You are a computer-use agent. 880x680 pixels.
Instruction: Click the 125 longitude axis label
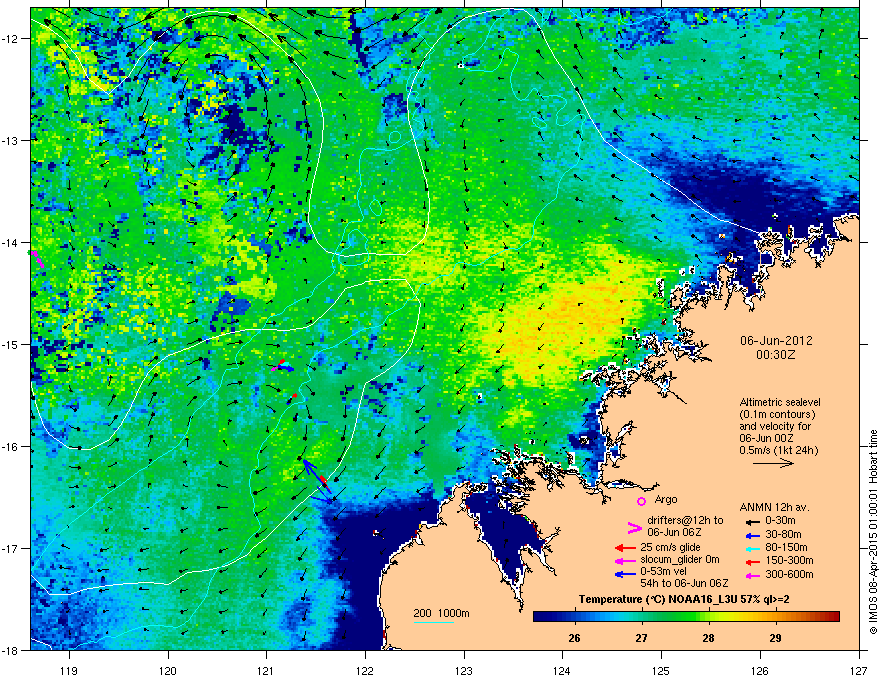coord(661,670)
